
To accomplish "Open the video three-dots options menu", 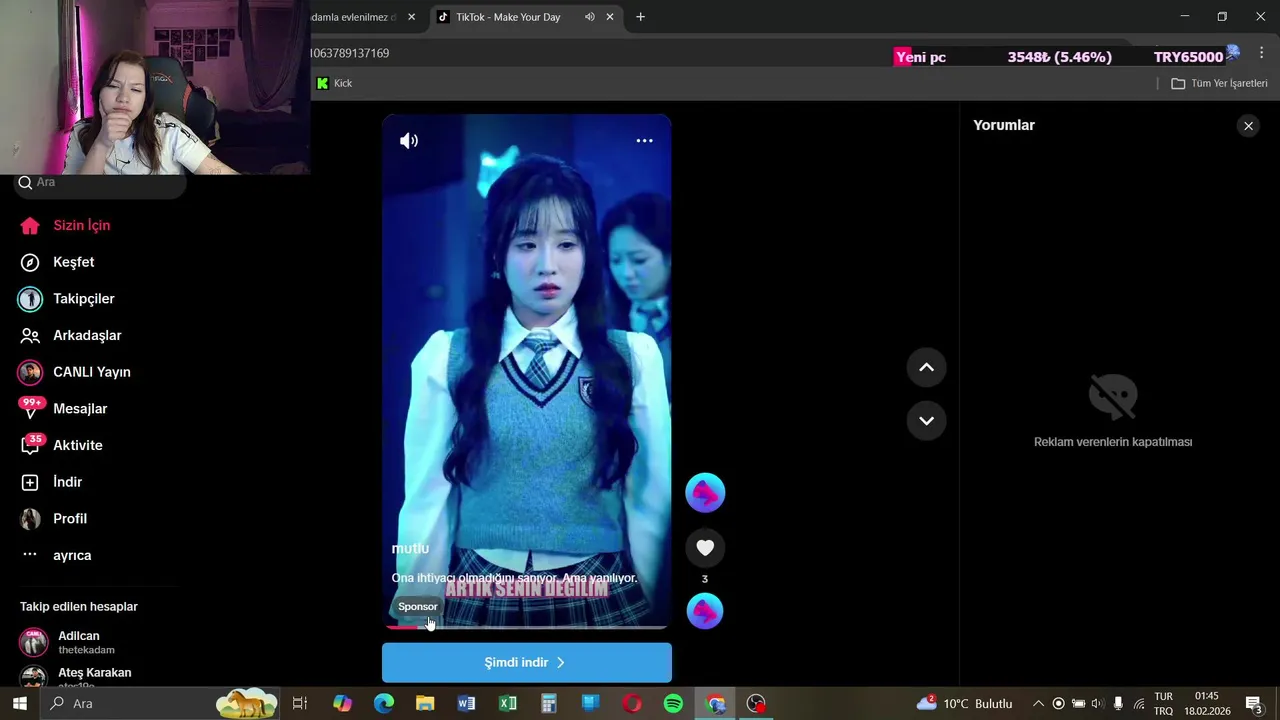I will click(645, 141).
